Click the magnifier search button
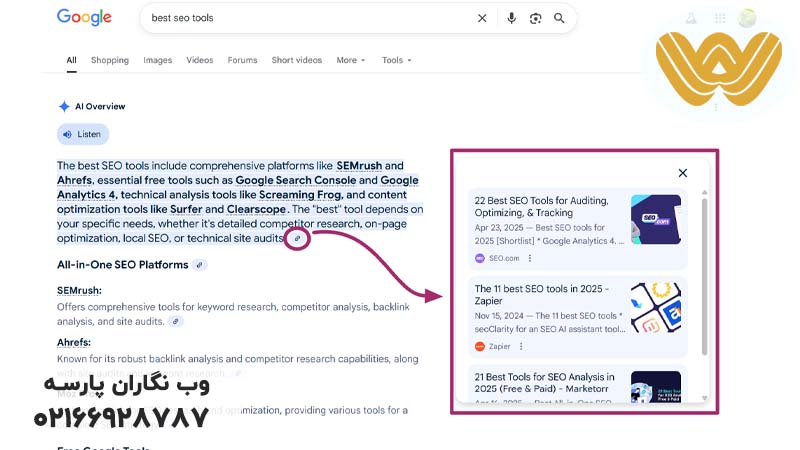The height and width of the screenshot is (450, 800). (x=559, y=18)
